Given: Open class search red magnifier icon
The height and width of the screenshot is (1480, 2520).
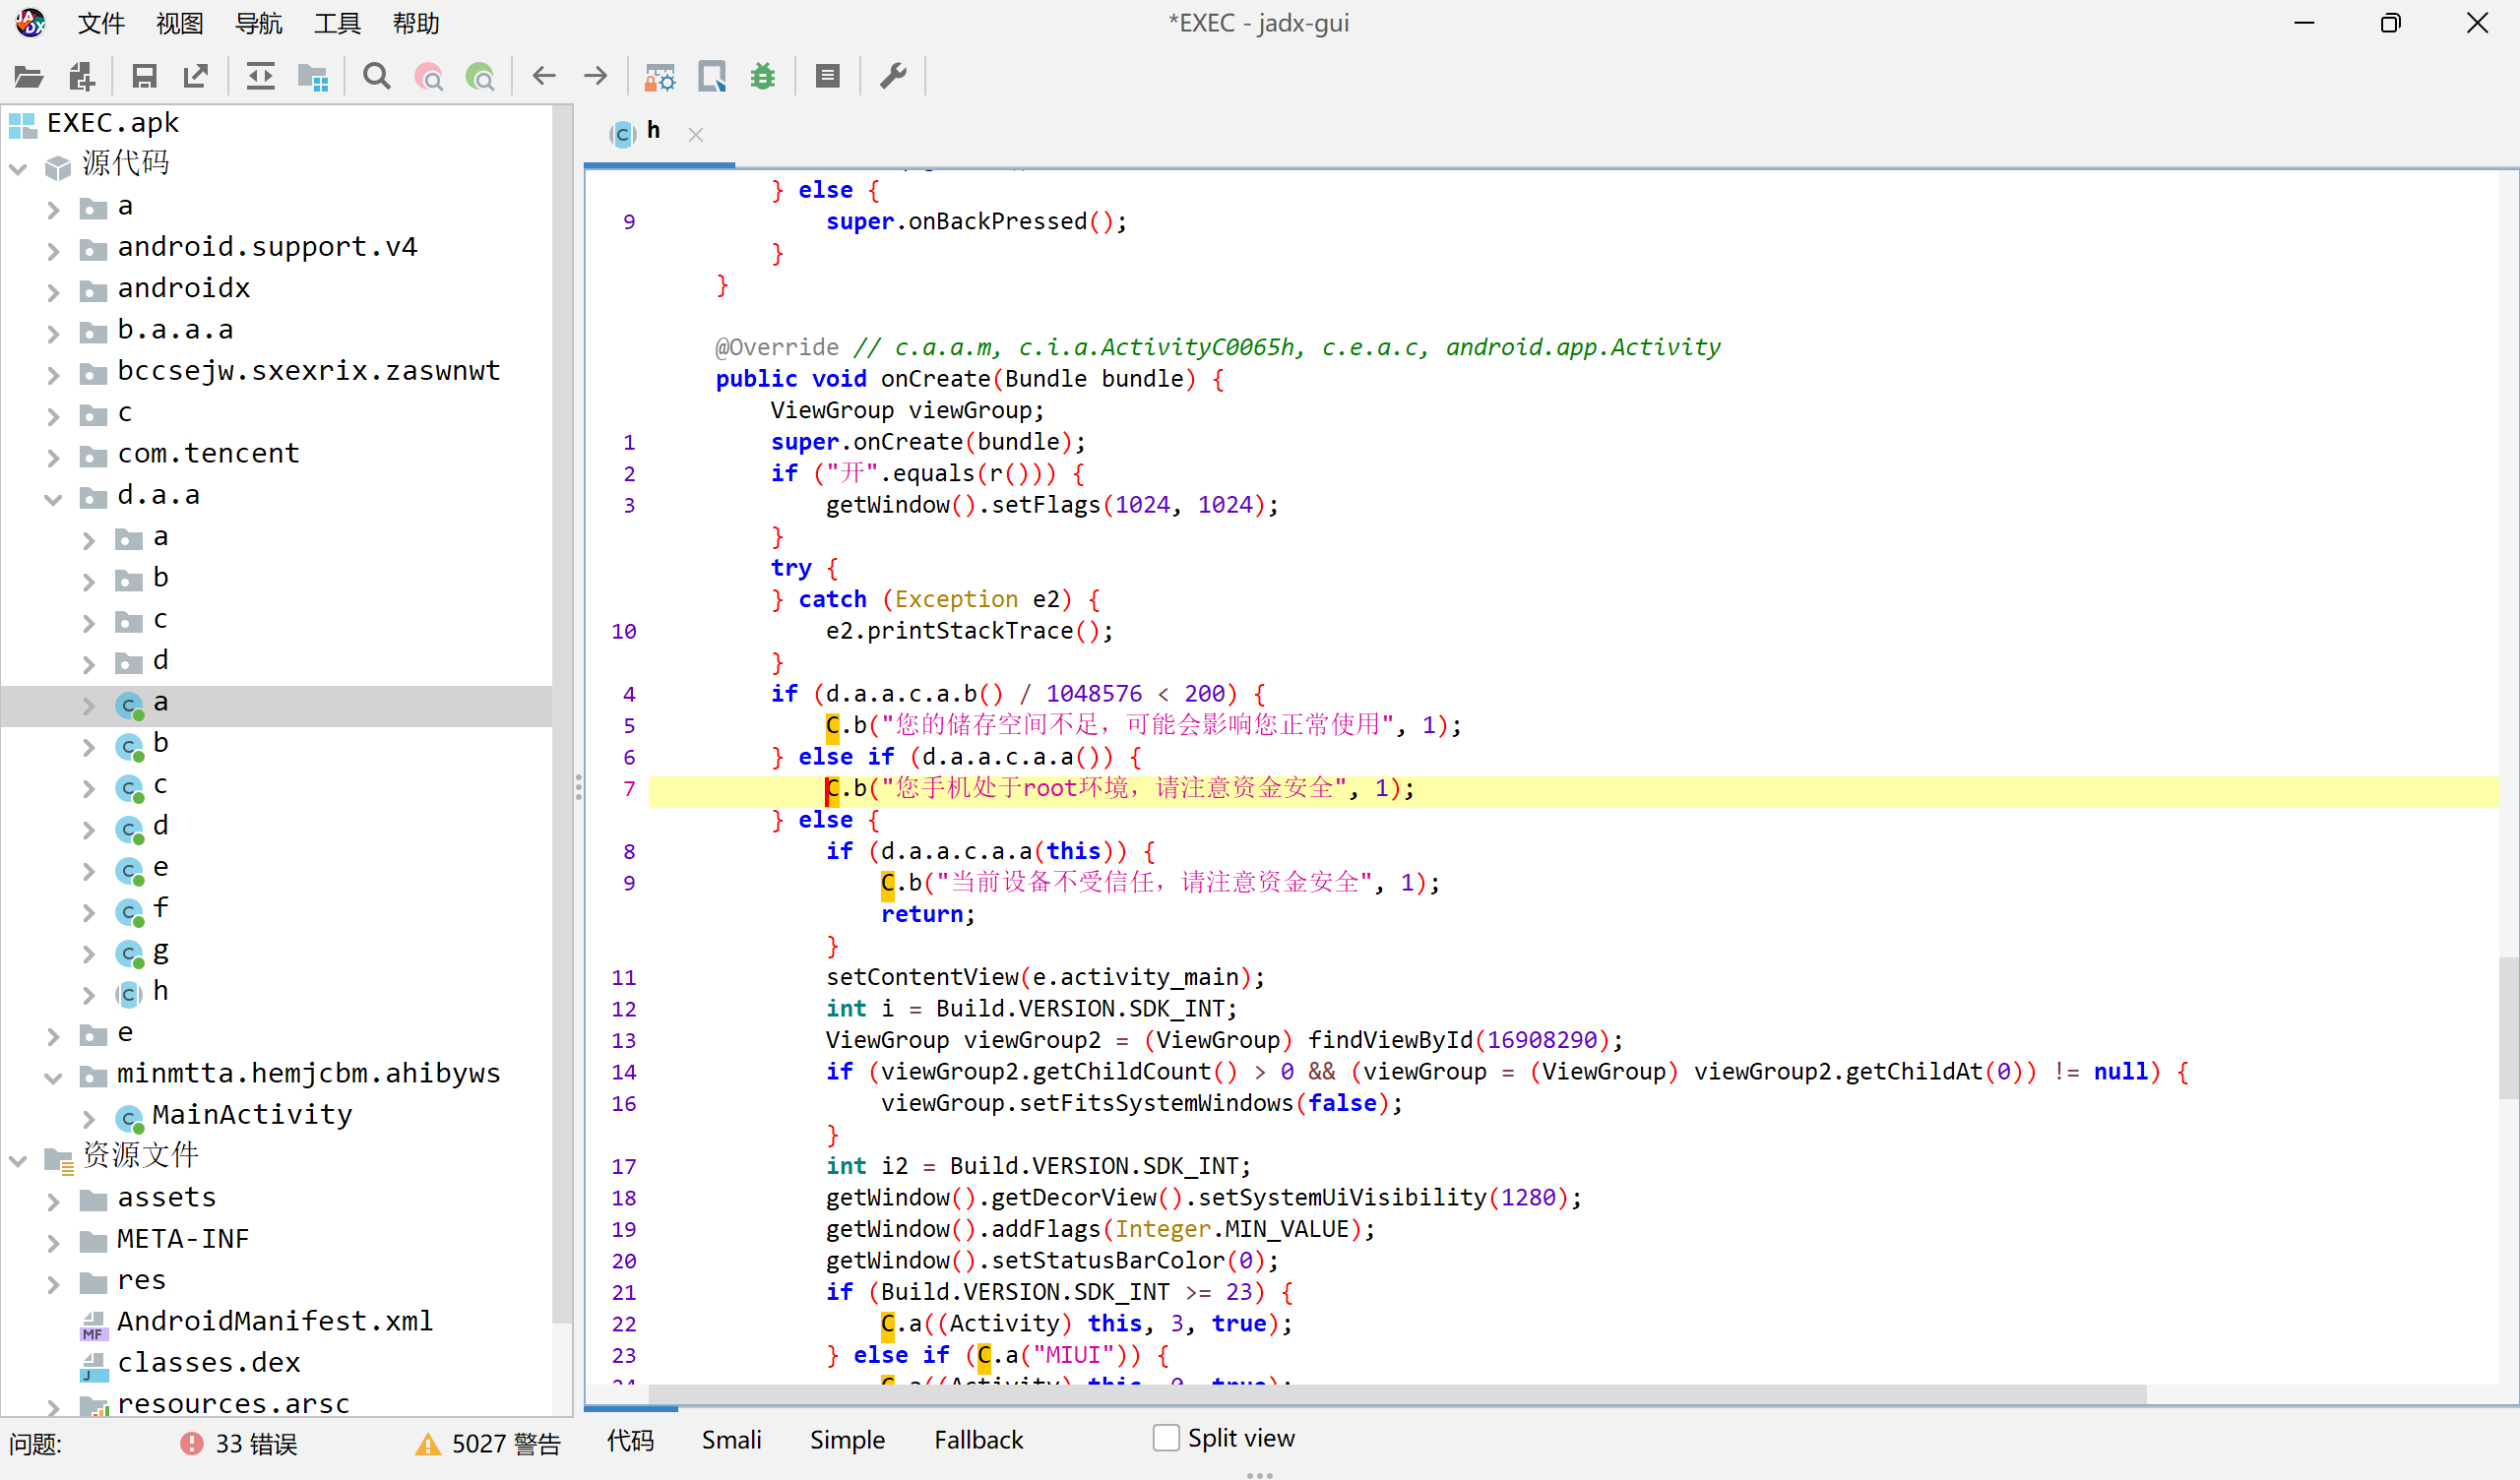Looking at the screenshot, I should pos(429,76).
